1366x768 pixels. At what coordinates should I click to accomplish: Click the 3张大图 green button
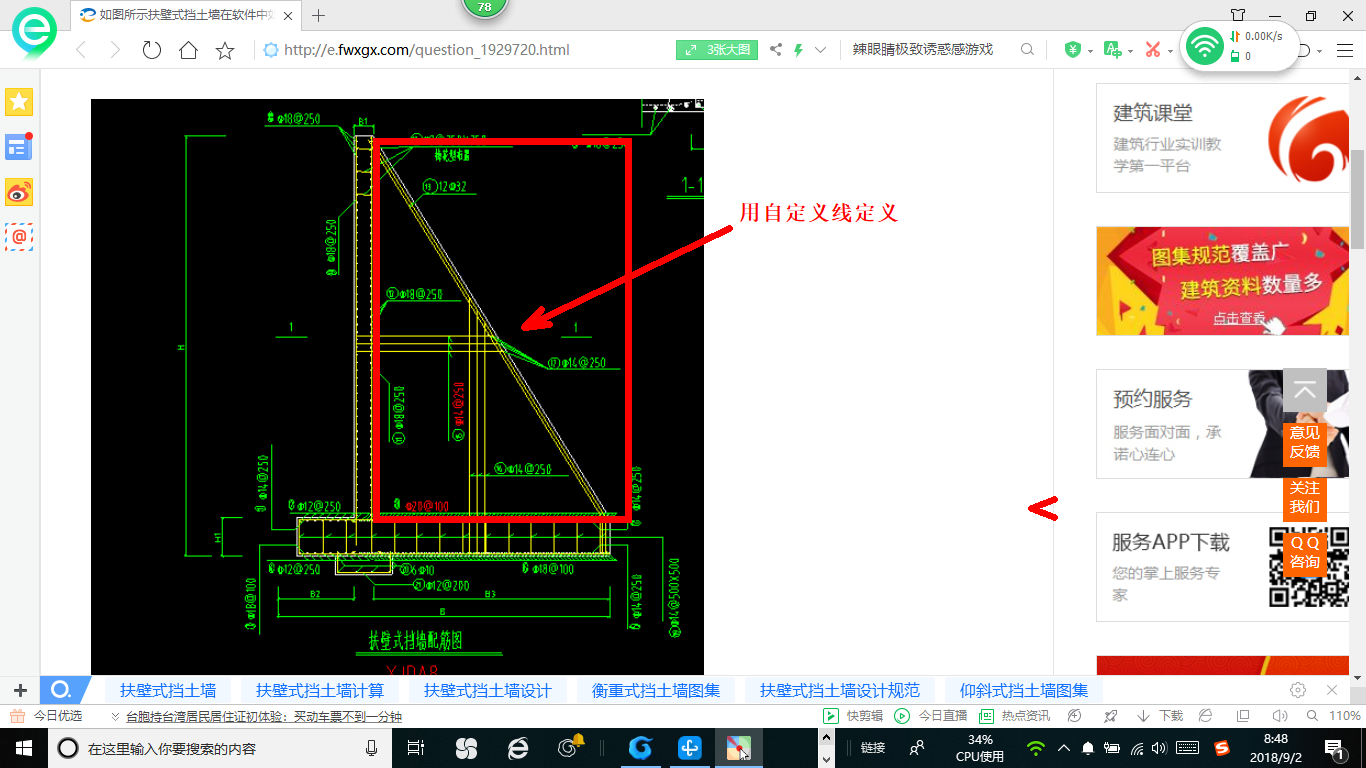coord(717,50)
